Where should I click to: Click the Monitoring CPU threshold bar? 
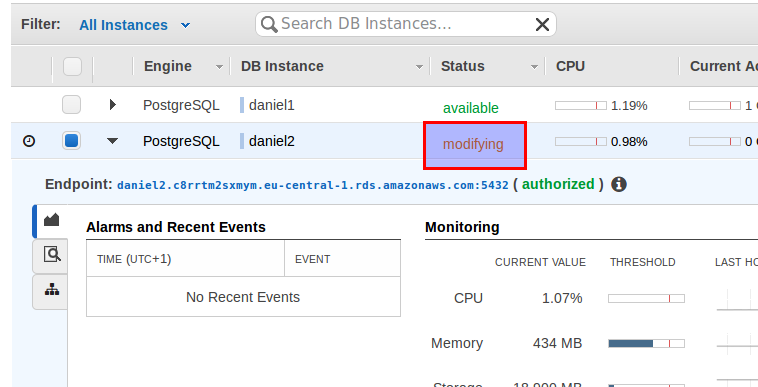pos(646,299)
